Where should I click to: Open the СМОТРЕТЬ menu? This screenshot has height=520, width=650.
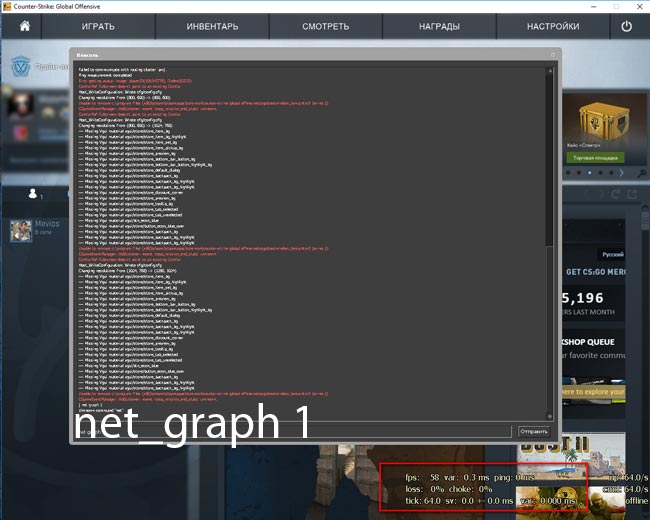326,27
